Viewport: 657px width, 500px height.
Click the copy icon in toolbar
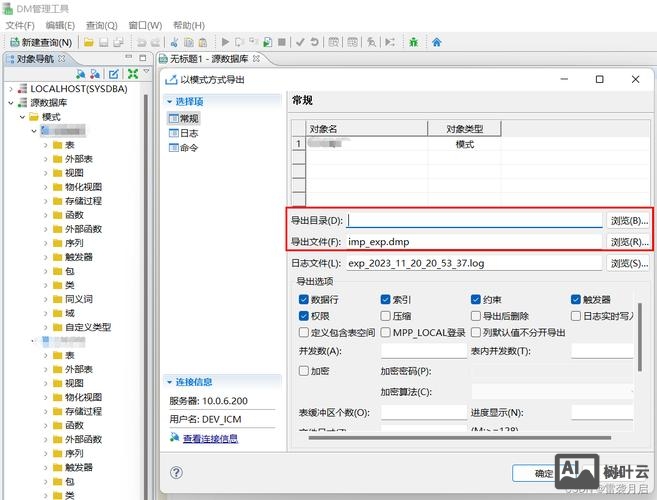coord(189,42)
